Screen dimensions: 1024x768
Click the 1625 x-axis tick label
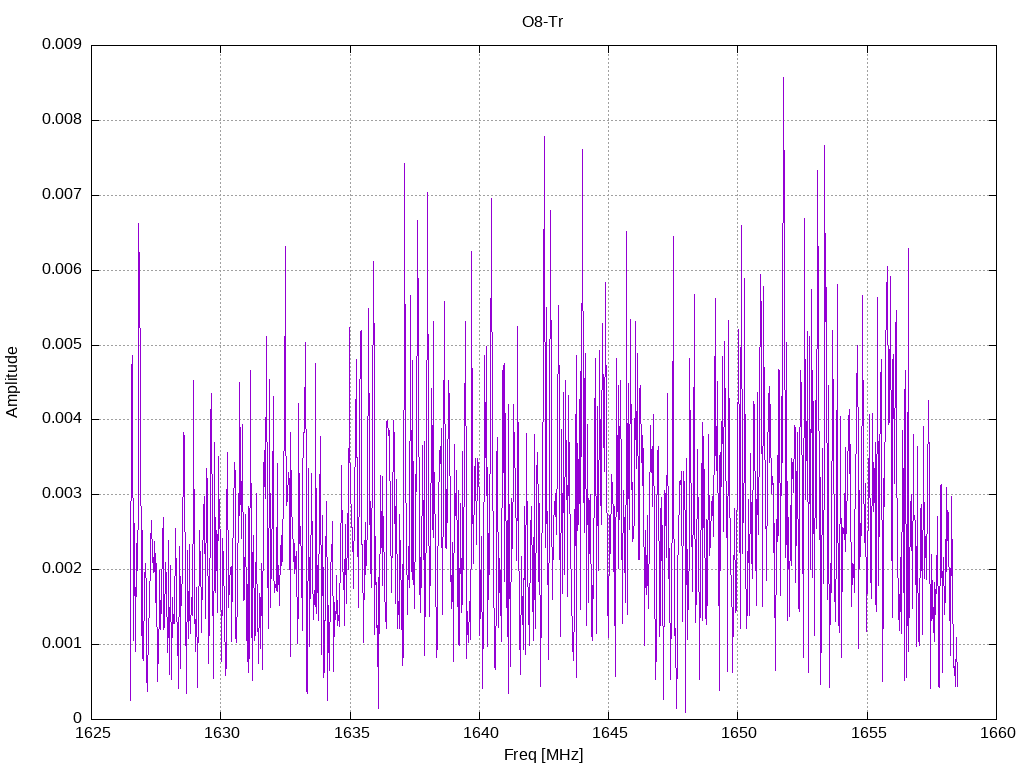coord(92,733)
